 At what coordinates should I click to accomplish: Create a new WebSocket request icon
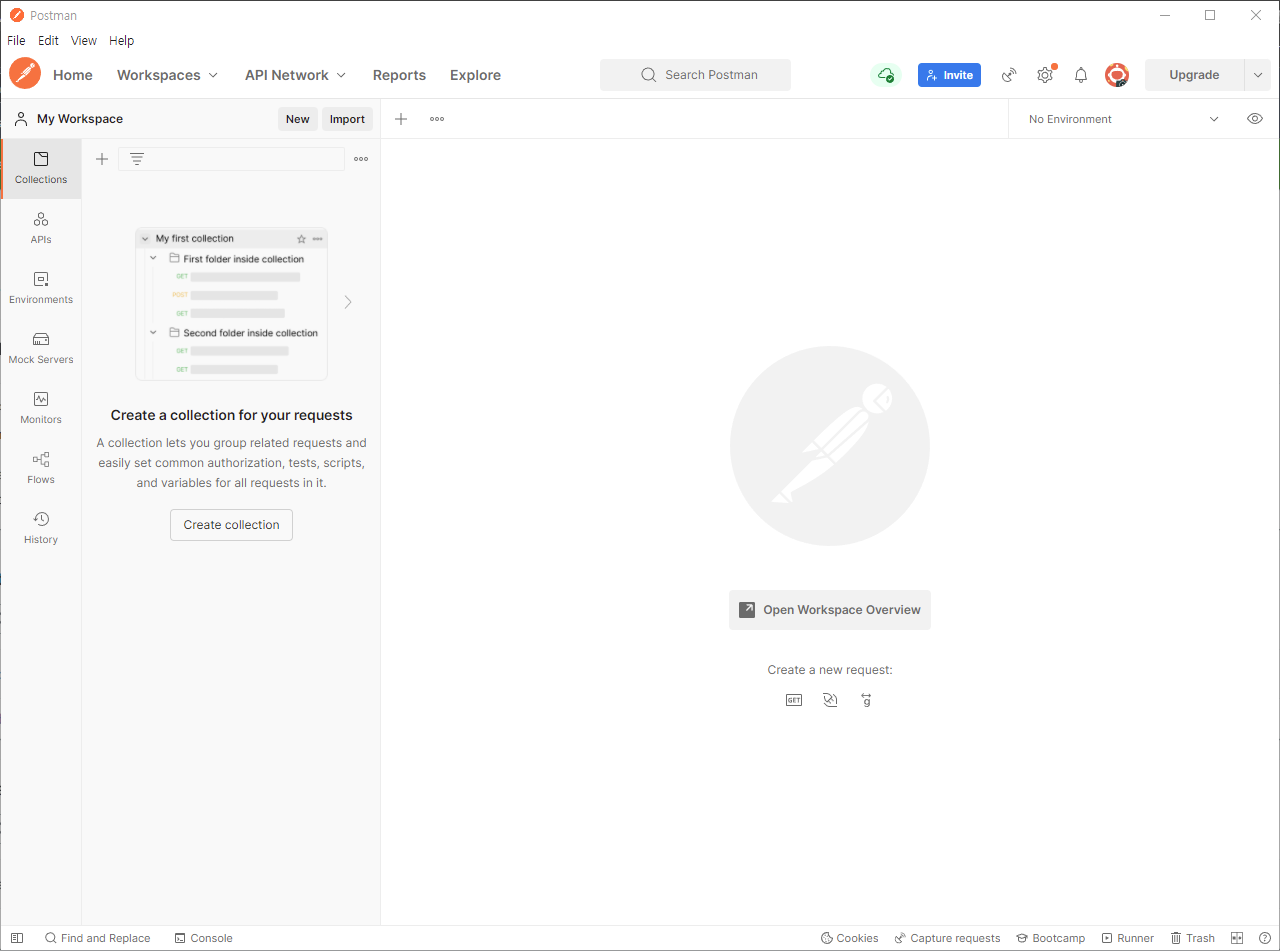pyautogui.click(x=830, y=700)
